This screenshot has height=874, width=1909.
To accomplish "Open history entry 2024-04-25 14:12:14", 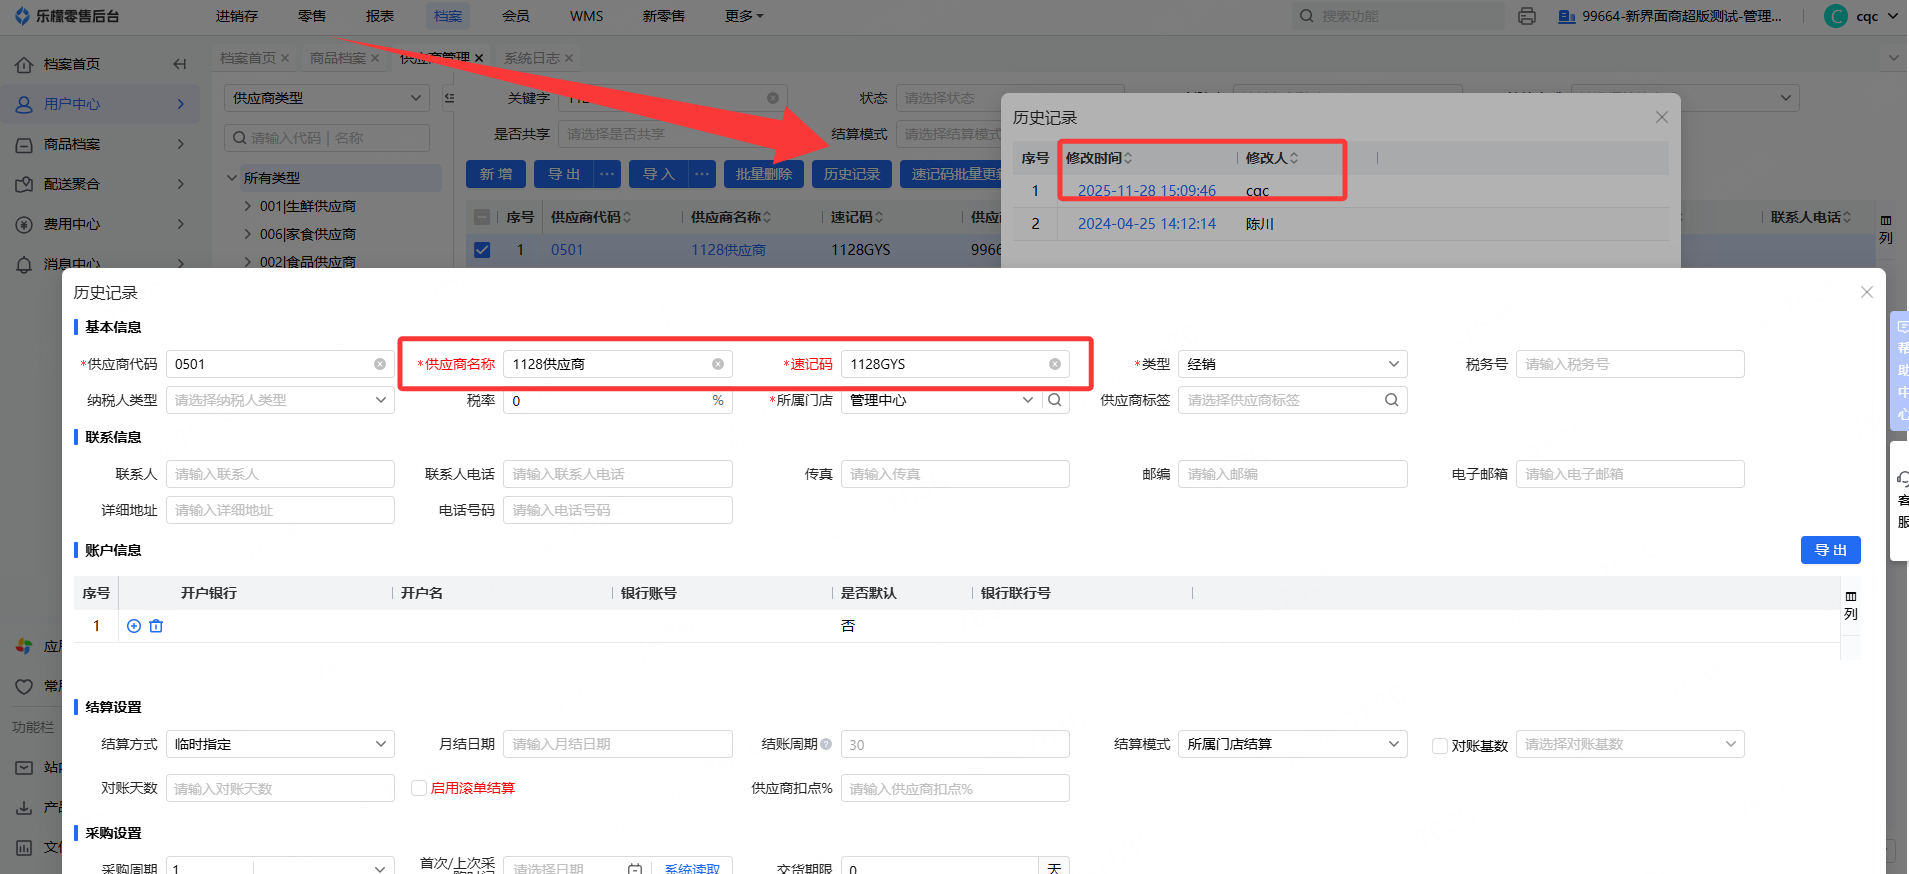I will pos(1147,224).
